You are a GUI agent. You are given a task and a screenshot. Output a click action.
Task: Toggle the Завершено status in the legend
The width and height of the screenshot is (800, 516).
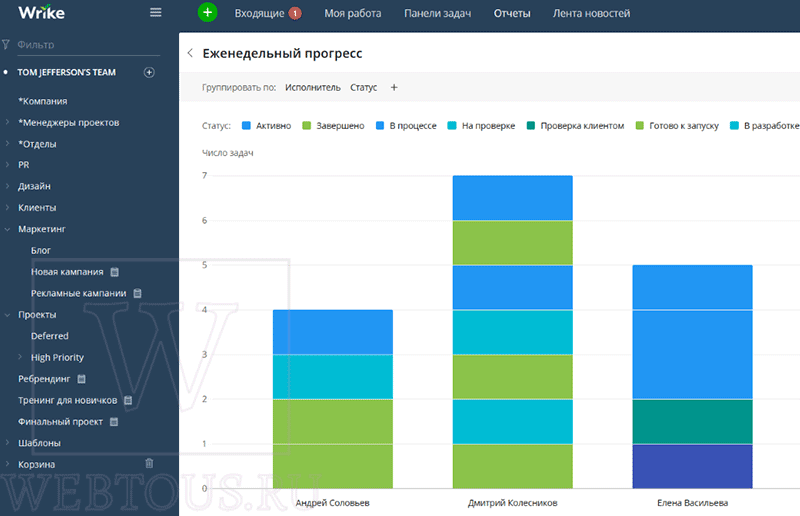click(334, 126)
